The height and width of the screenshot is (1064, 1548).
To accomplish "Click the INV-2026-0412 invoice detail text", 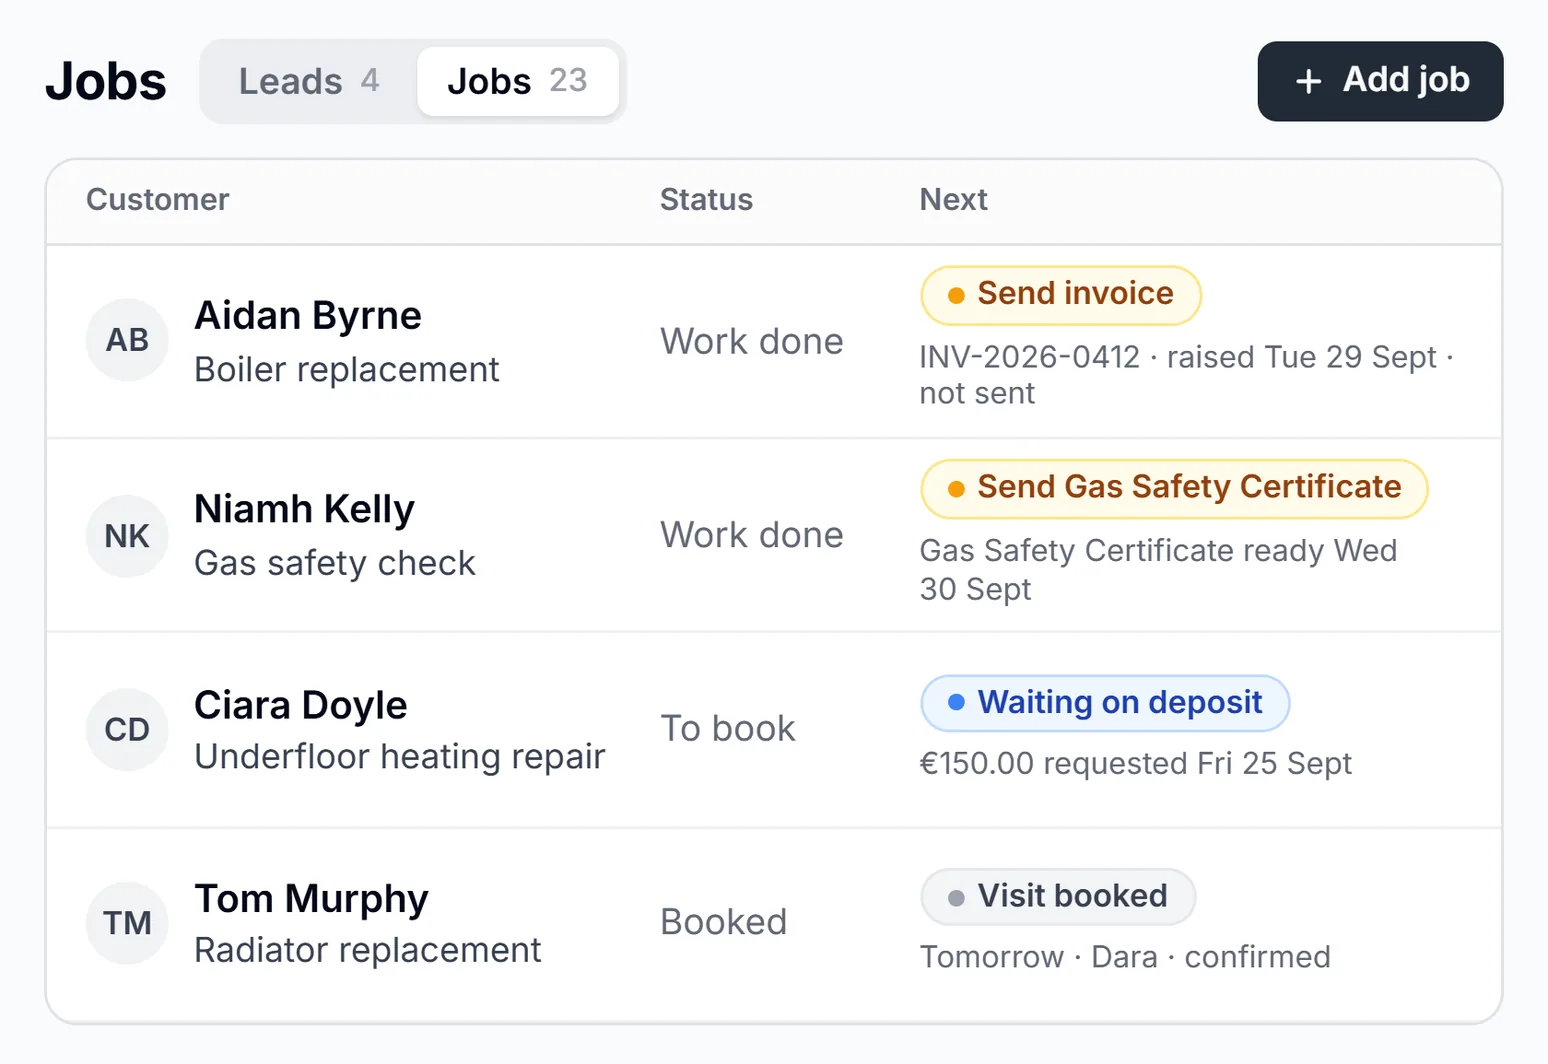I will click(1187, 375).
